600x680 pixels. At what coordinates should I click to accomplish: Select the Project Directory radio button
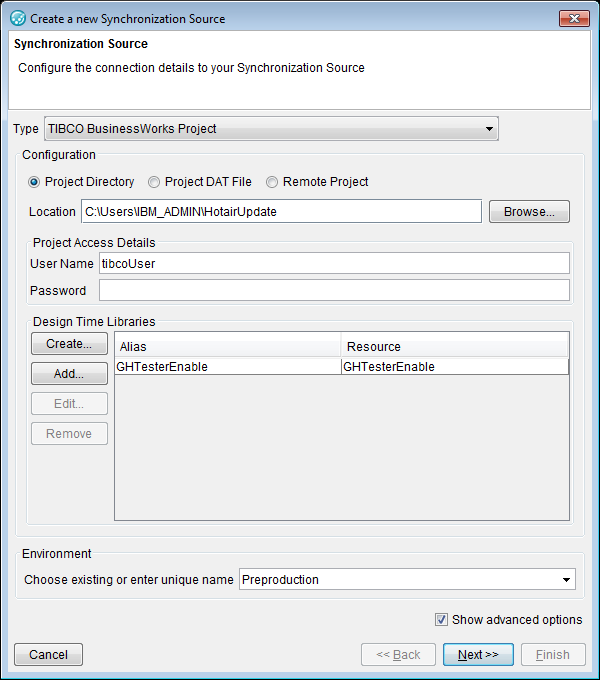coord(35,182)
